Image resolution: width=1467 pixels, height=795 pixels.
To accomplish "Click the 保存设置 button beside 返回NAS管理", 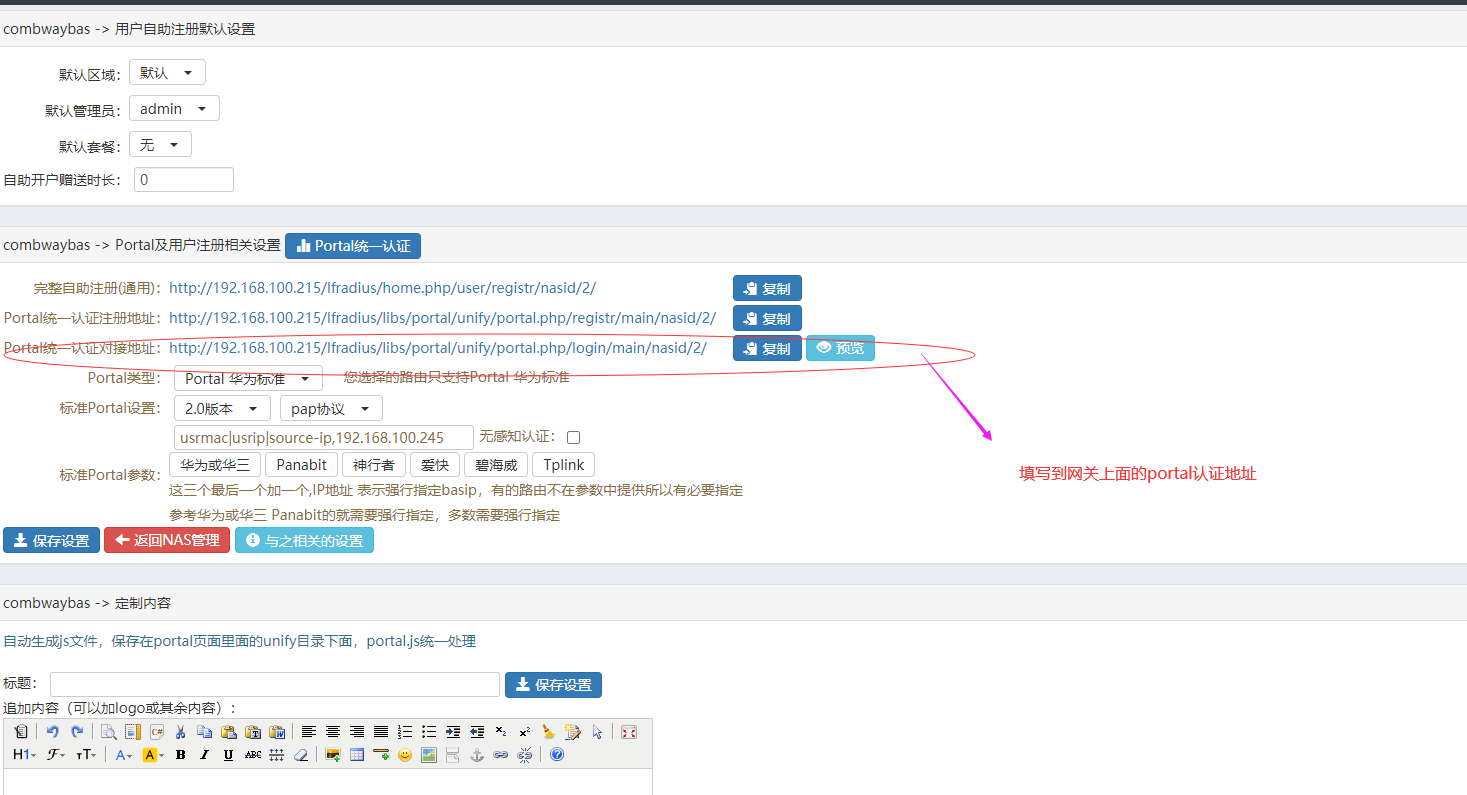I will [x=52, y=540].
